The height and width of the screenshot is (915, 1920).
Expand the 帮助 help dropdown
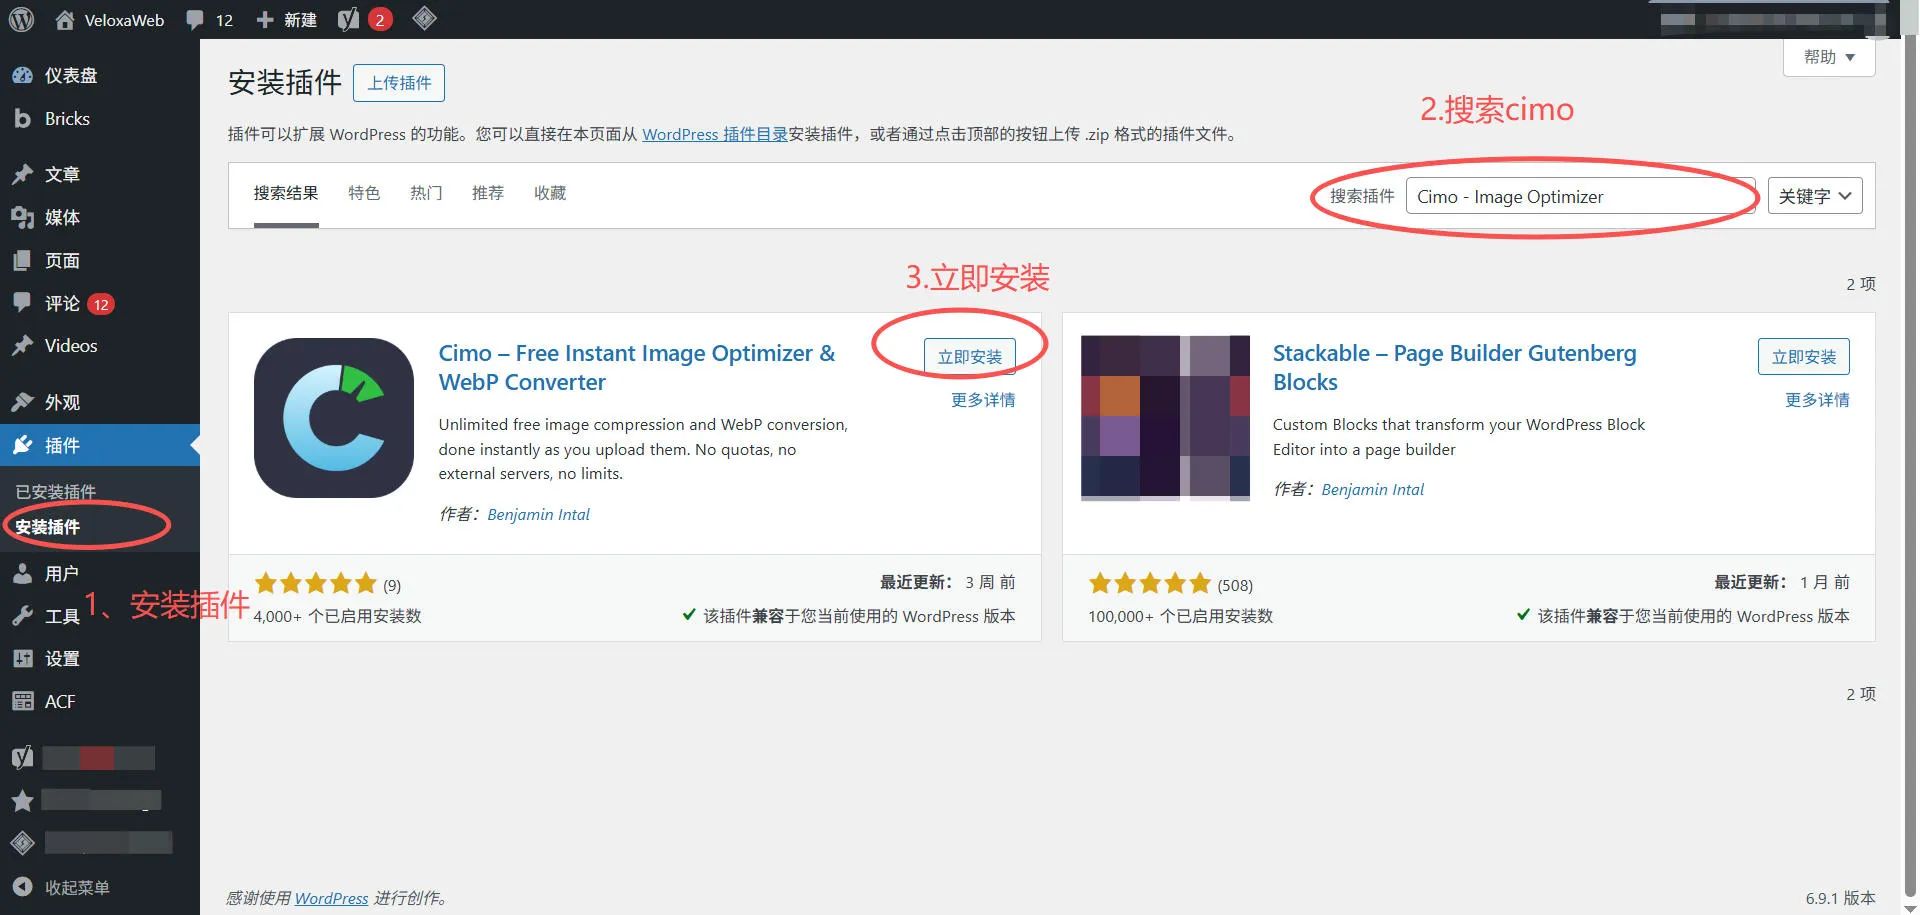click(1828, 57)
